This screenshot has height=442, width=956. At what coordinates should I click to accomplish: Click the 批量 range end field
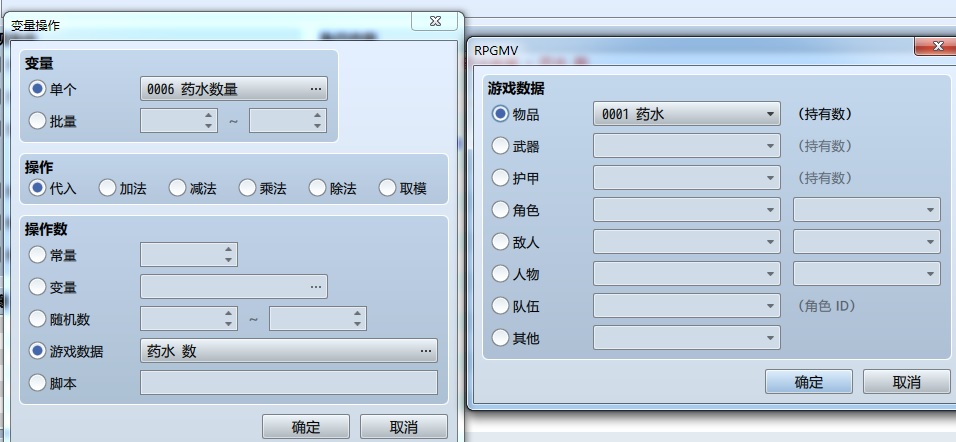[x=288, y=121]
